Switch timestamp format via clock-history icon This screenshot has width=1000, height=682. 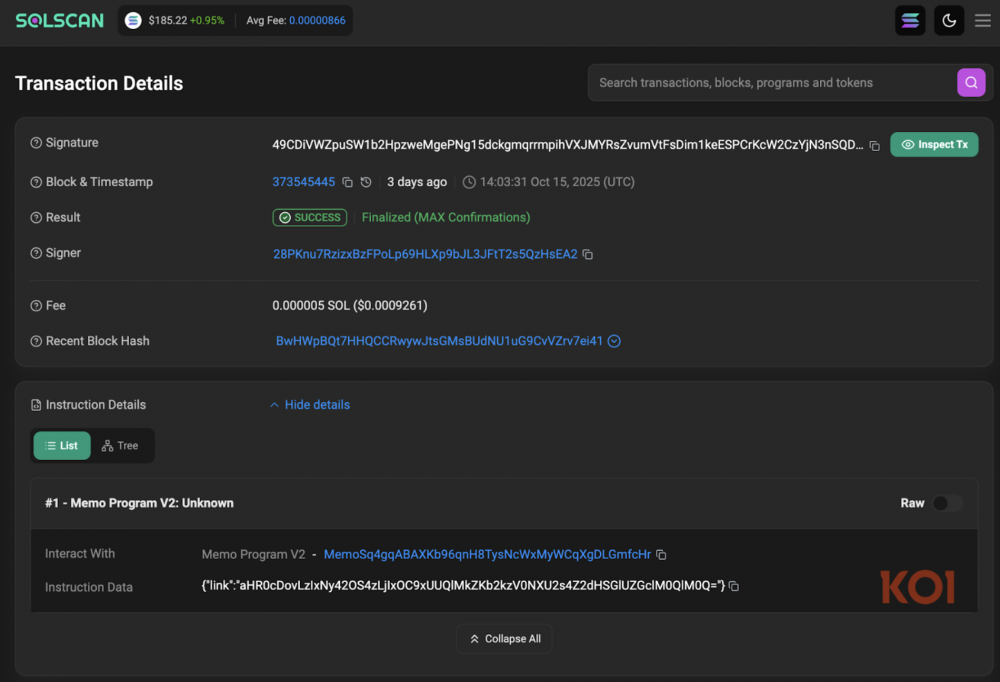point(366,183)
